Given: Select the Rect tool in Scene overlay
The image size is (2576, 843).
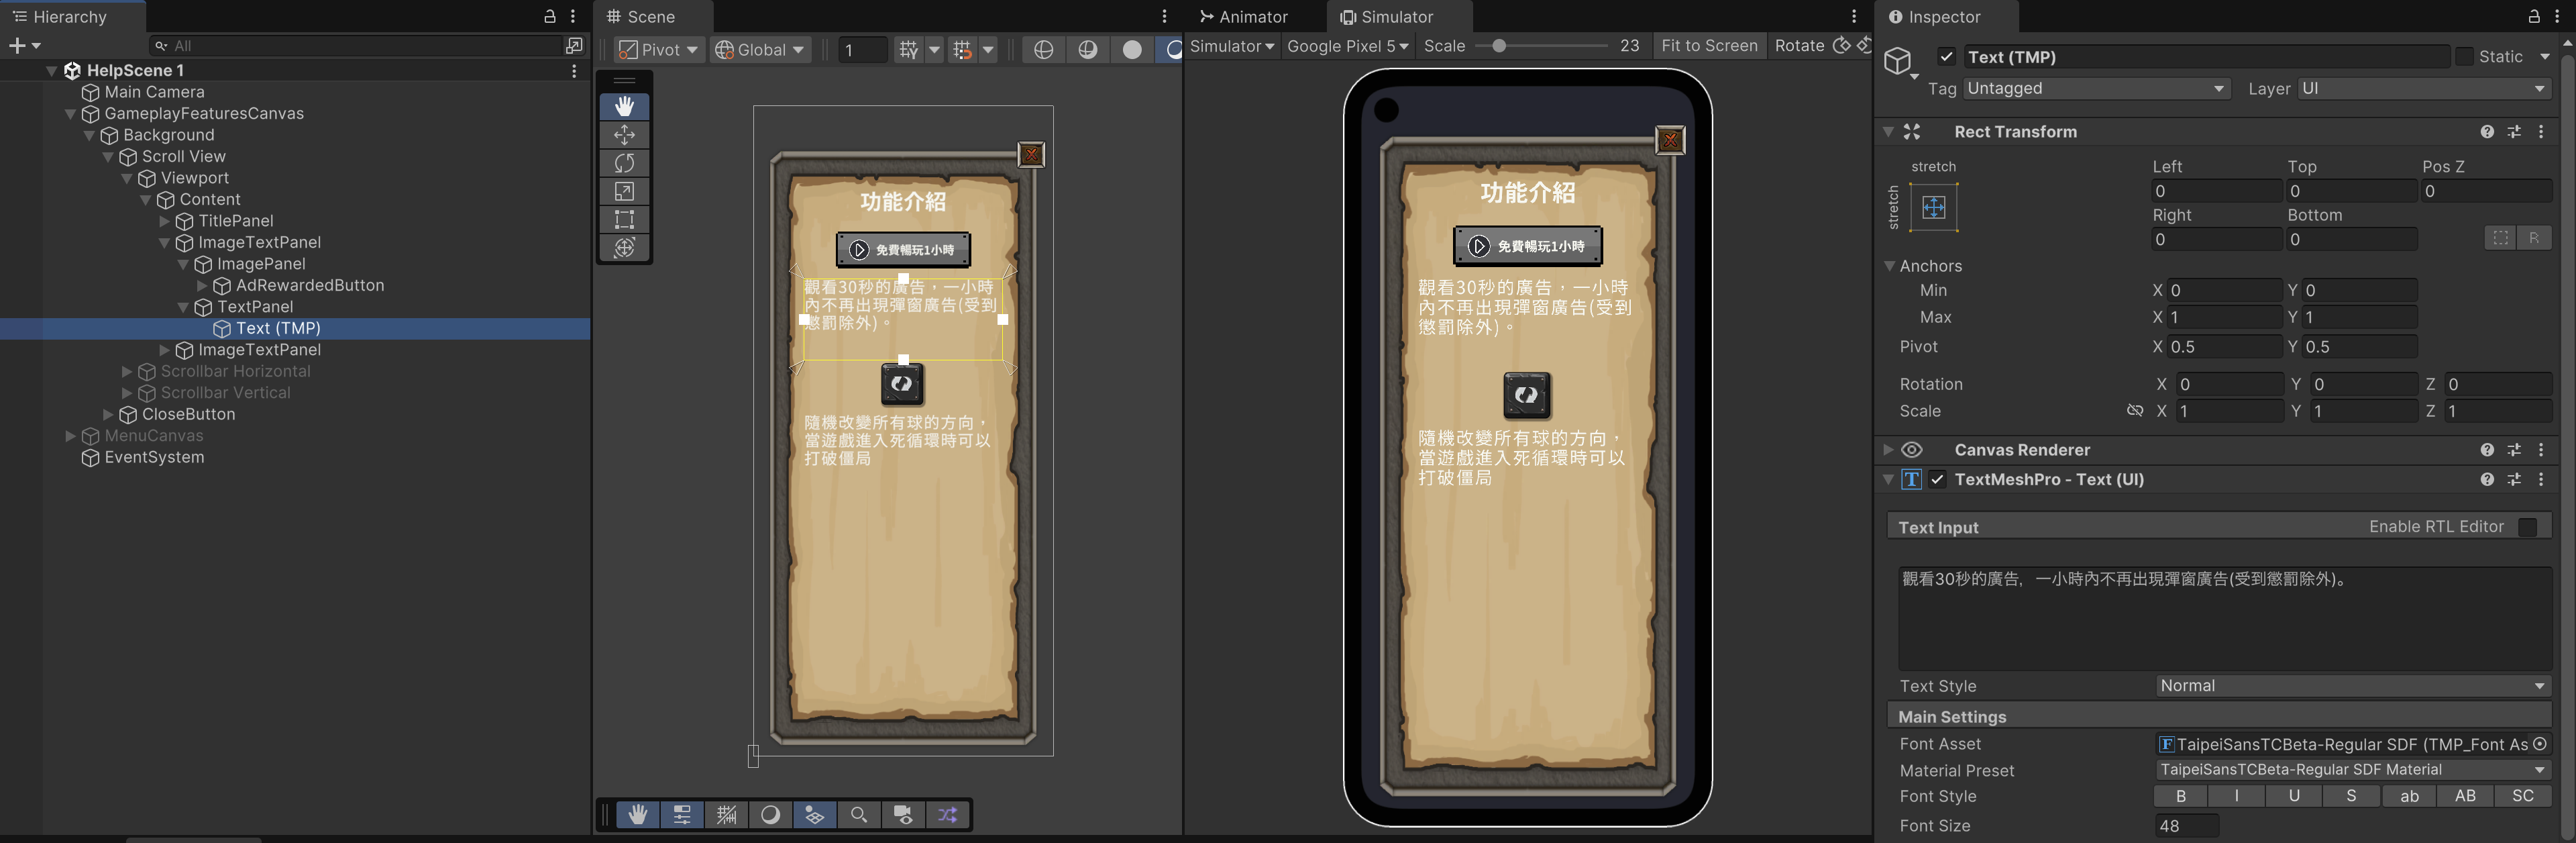Looking at the screenshot, I should point(625,219).
